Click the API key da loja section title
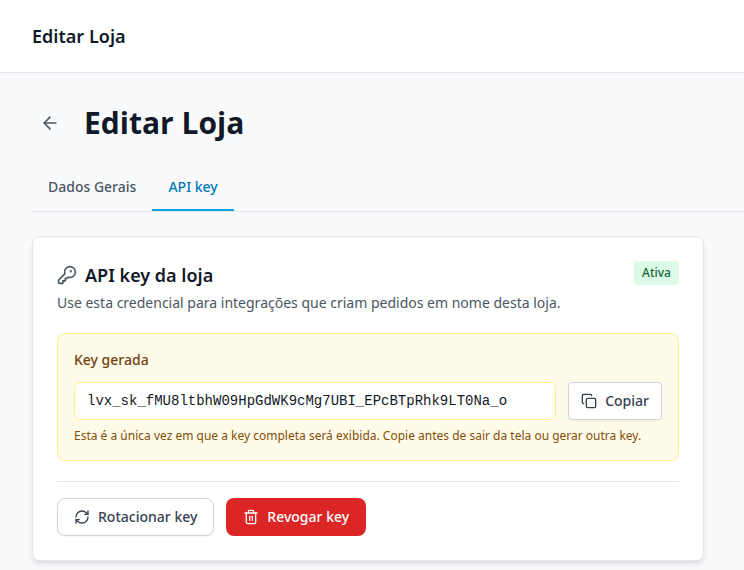 149,276
